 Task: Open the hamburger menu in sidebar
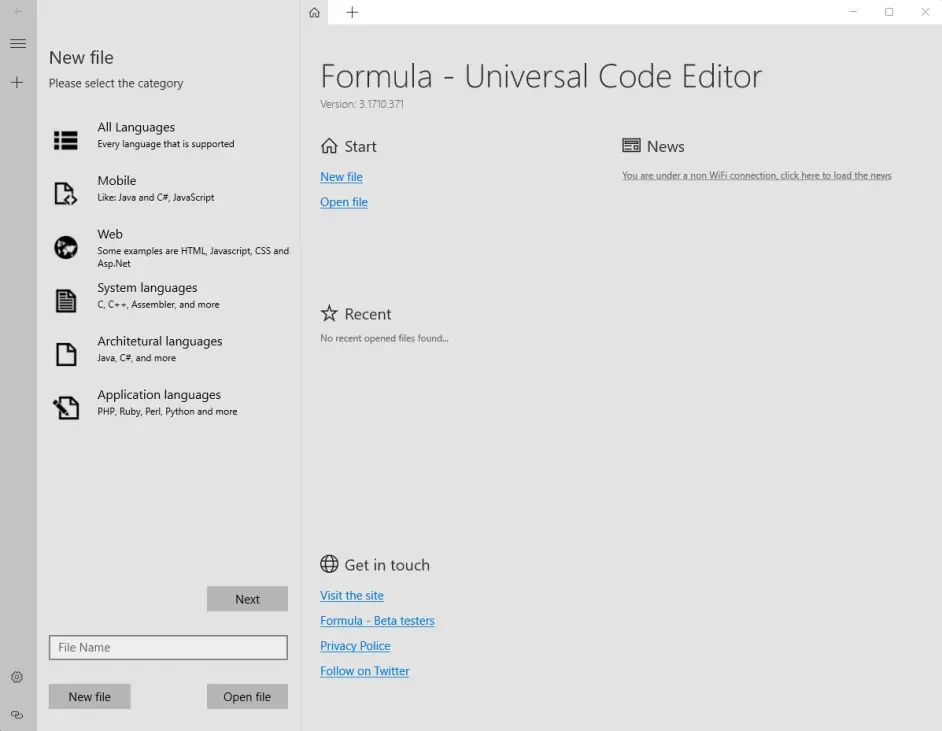click(18, 43)
